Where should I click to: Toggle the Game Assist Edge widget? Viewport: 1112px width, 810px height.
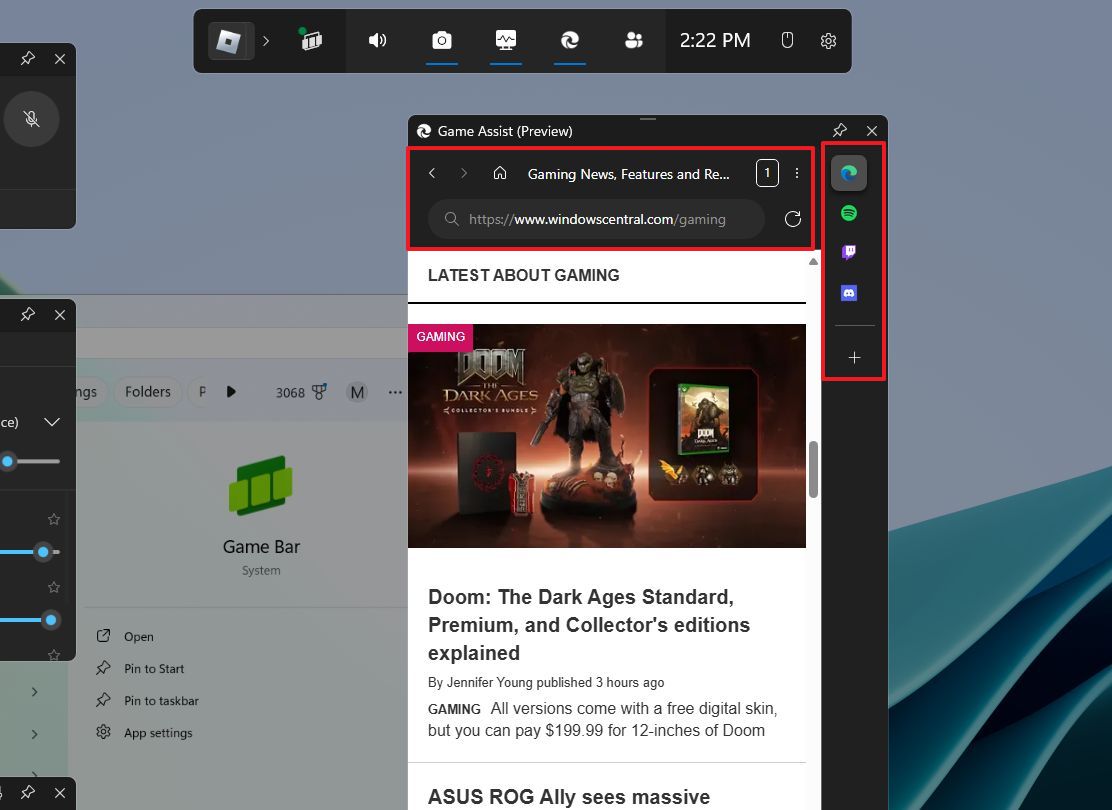(x=569, y=40)
